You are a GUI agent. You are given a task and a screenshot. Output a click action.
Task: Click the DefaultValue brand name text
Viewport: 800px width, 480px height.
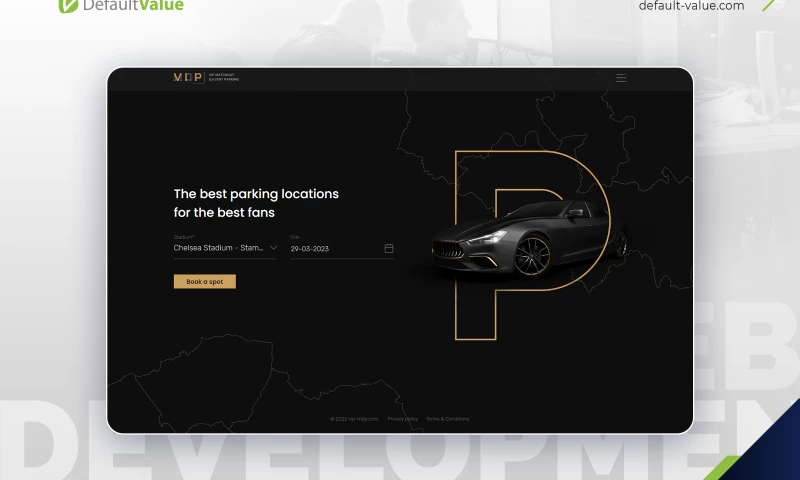click(133, 6)
